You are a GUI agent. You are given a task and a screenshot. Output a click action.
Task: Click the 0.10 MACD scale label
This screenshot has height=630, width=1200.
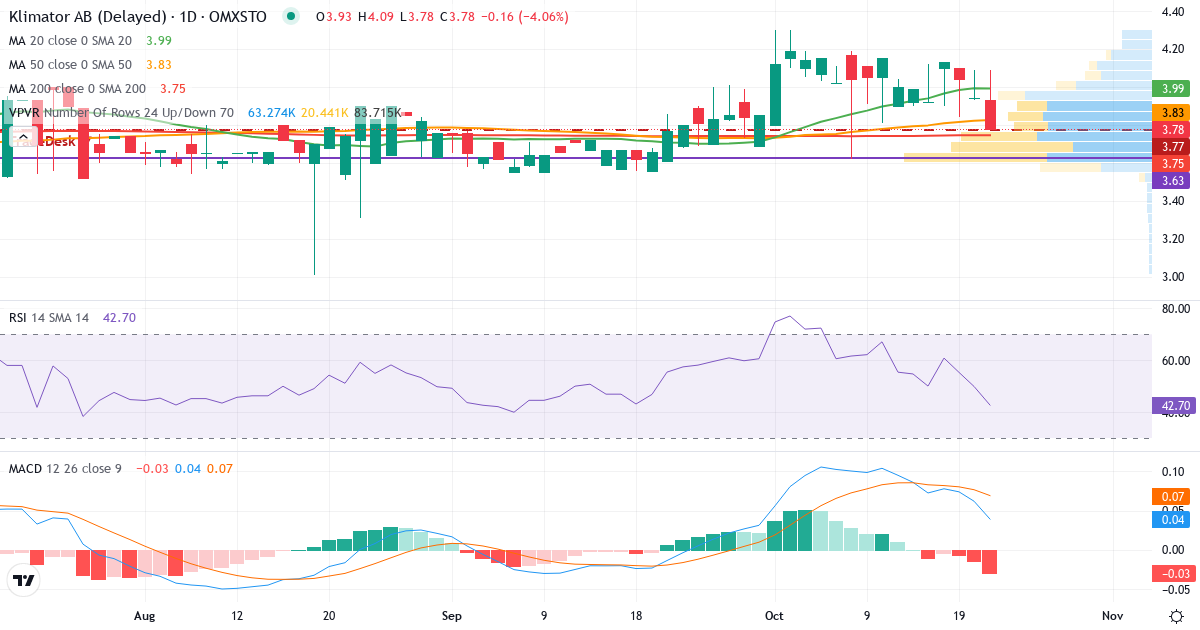[1172, 471]
